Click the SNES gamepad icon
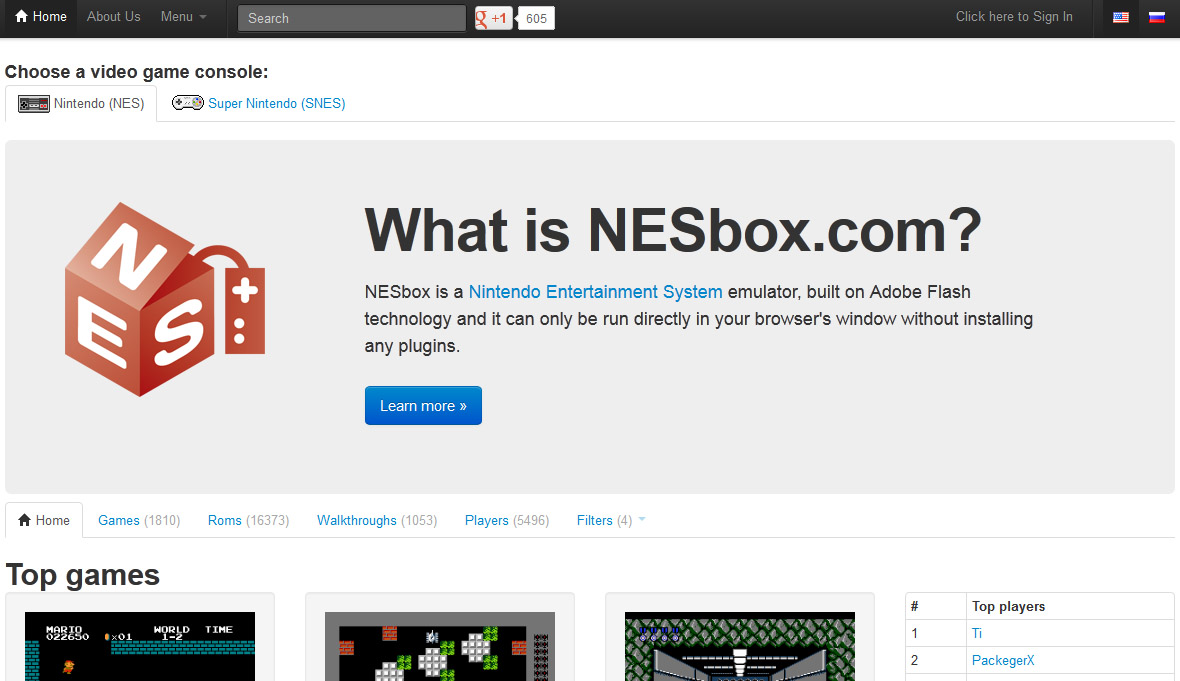 point(187,103)
